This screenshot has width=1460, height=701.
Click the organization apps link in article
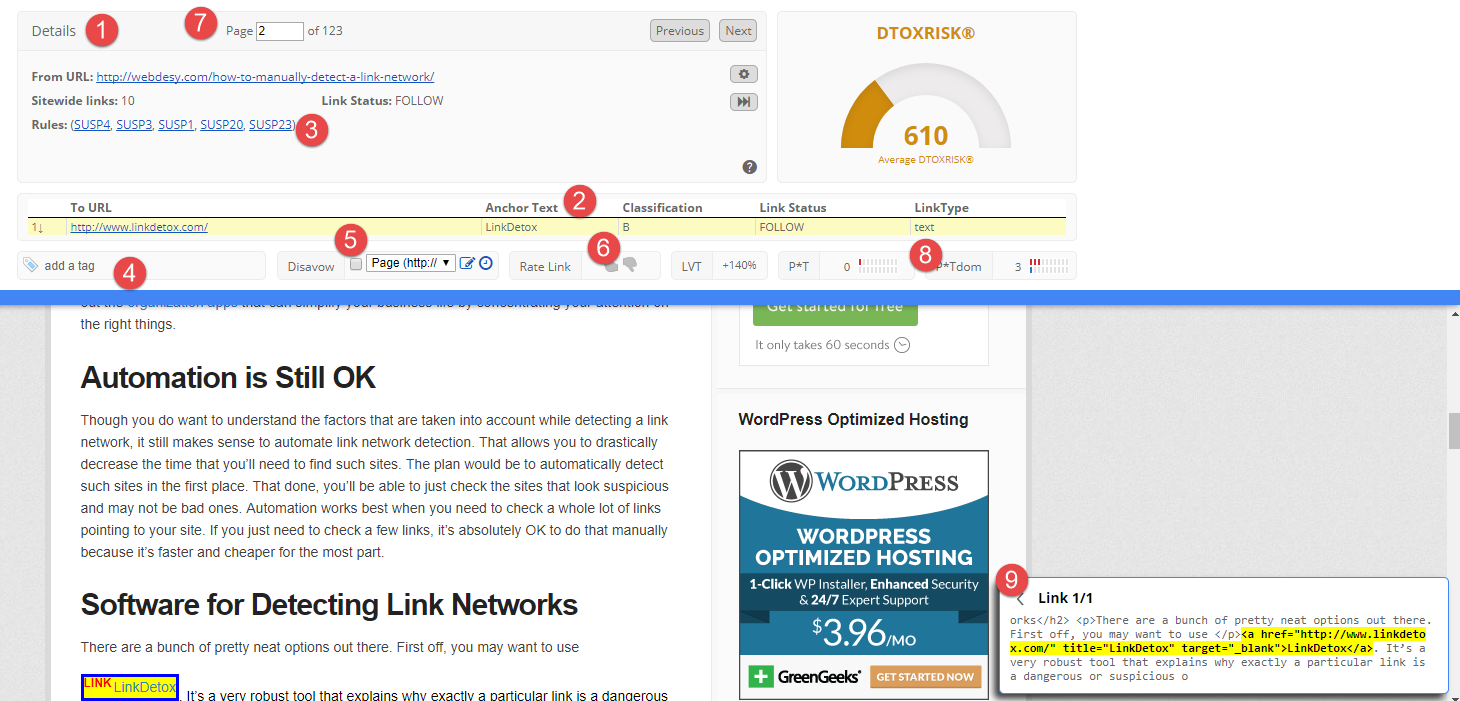point(183,303)
